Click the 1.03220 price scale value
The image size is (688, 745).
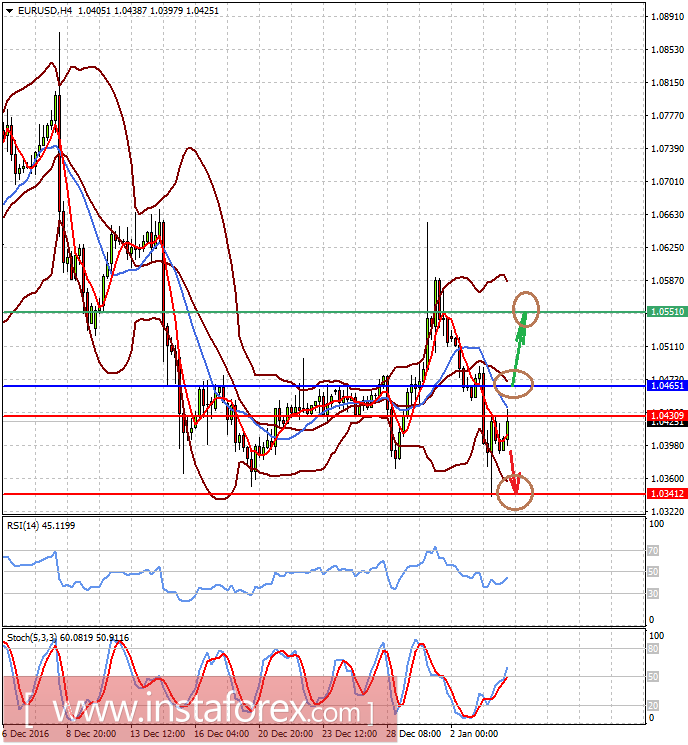(668, 512)
